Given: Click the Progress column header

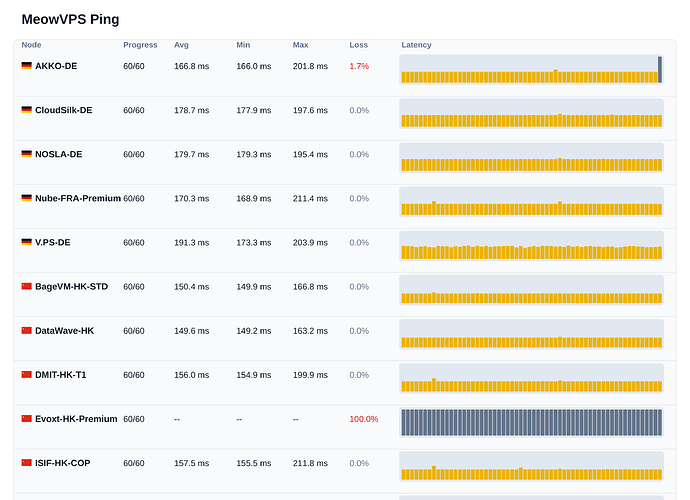Looking at the screenshot, I should [x=140, y=45].
